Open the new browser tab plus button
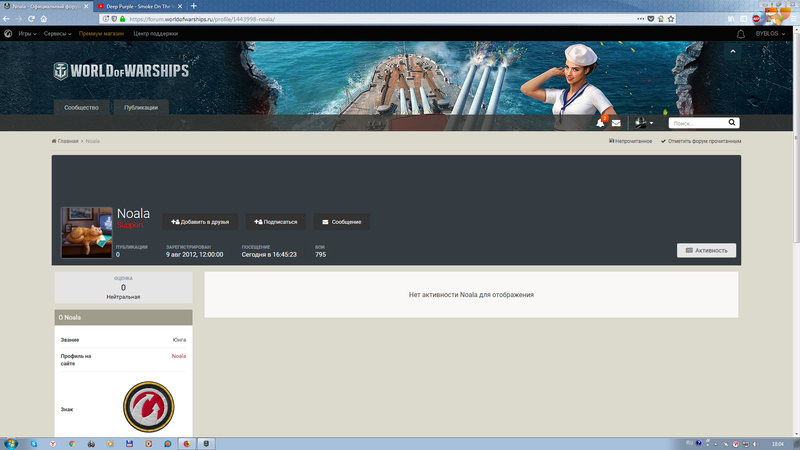Viewport: 800px width, 450px height. pyautogui.click(x=194, y=6)
